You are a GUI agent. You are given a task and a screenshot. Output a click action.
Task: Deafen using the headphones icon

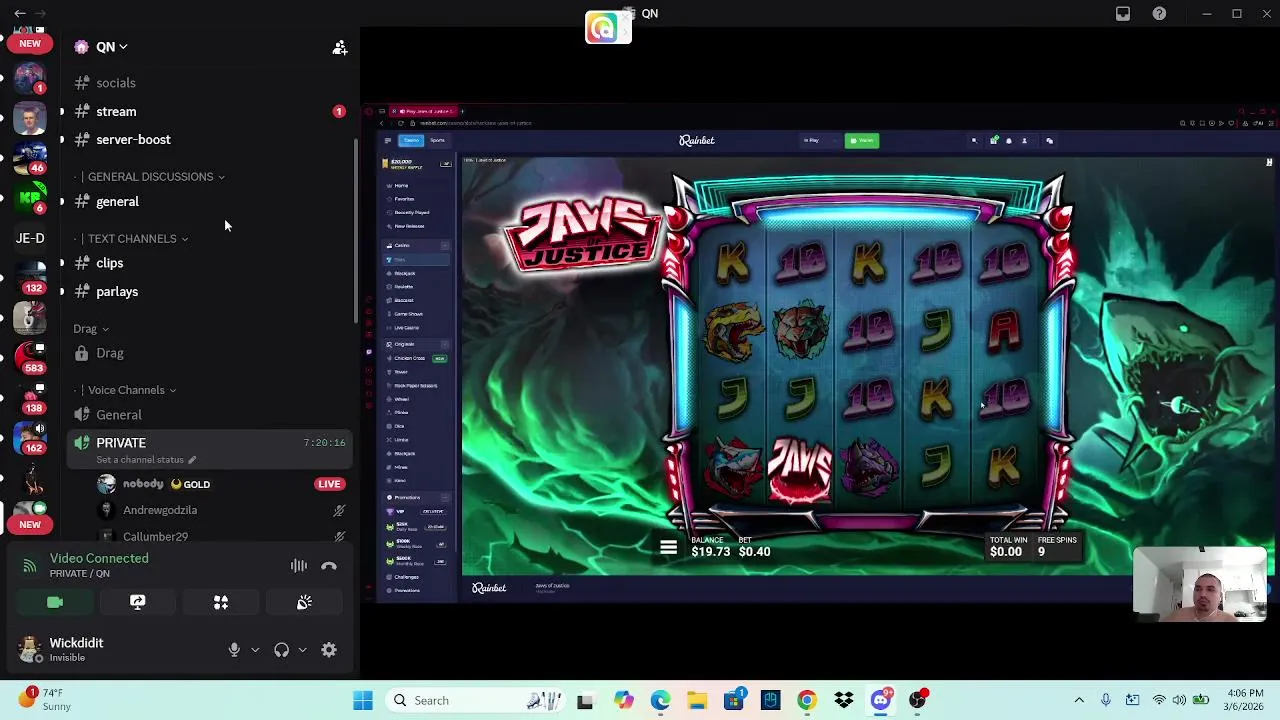tap(281, 650)
